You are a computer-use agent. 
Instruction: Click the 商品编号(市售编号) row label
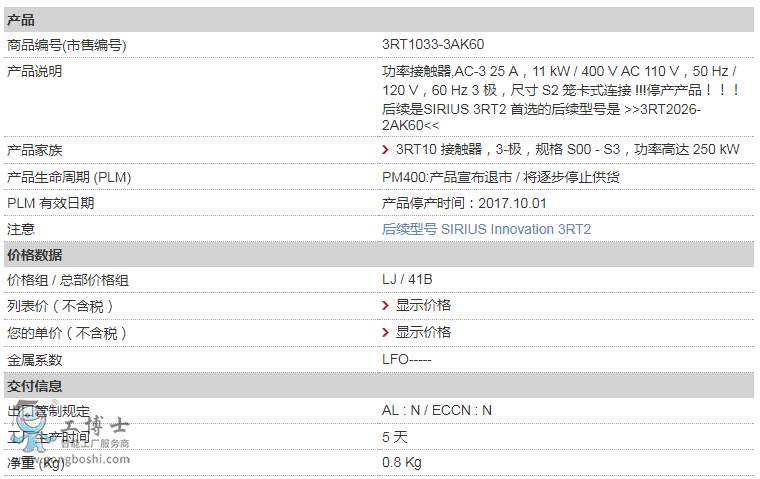pos(66,45)
